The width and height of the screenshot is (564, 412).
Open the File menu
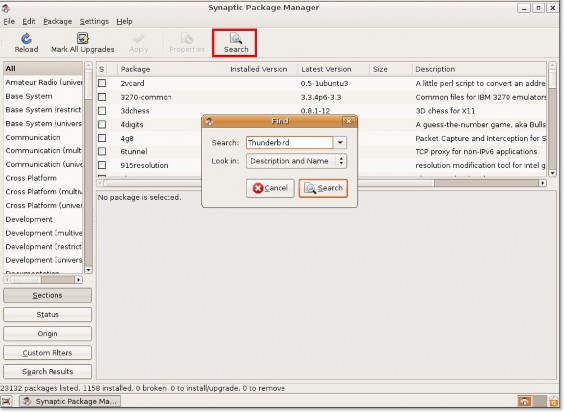pyautogui.click(x=9, y=22)
